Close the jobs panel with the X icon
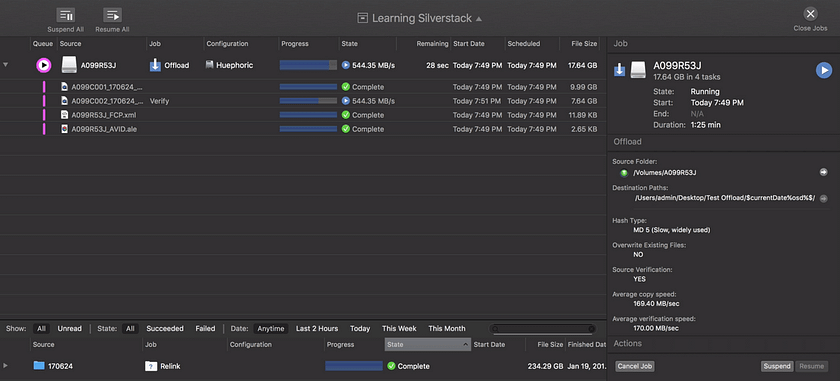Image resolution: width=840 pixels, height=381 pixels. (x=811, y=14)
